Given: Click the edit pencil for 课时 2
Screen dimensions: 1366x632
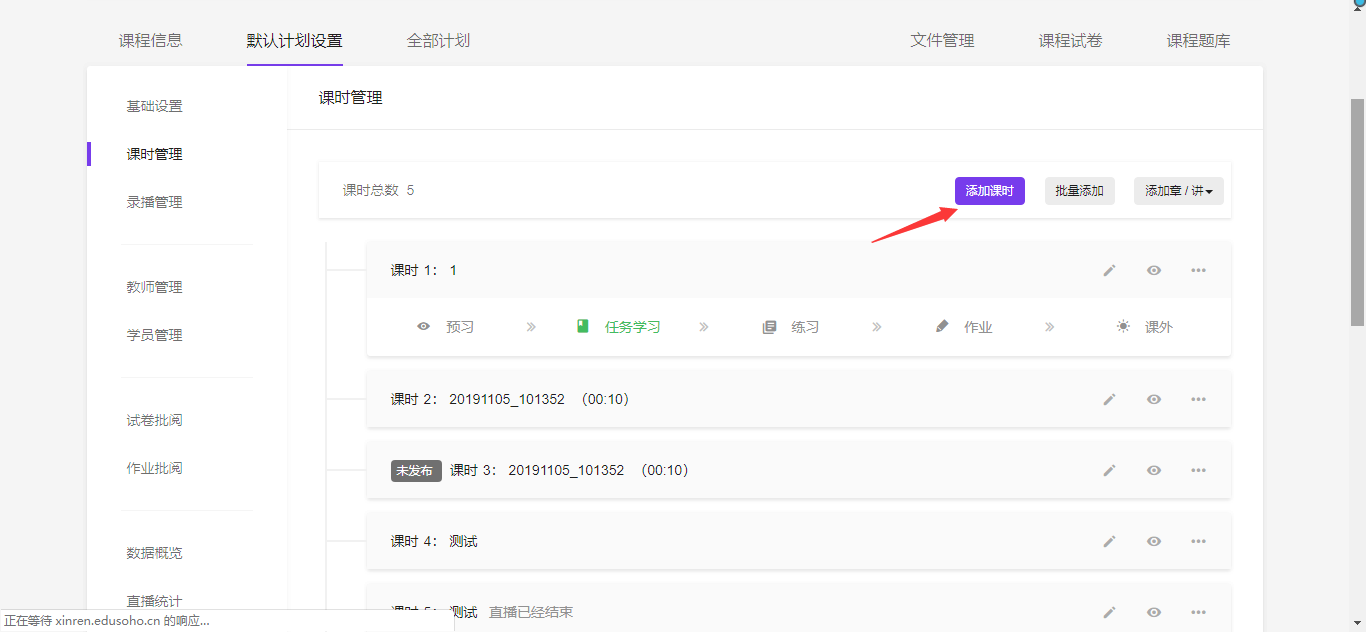Looking at the screenshot, I should tap(1109, 399).
